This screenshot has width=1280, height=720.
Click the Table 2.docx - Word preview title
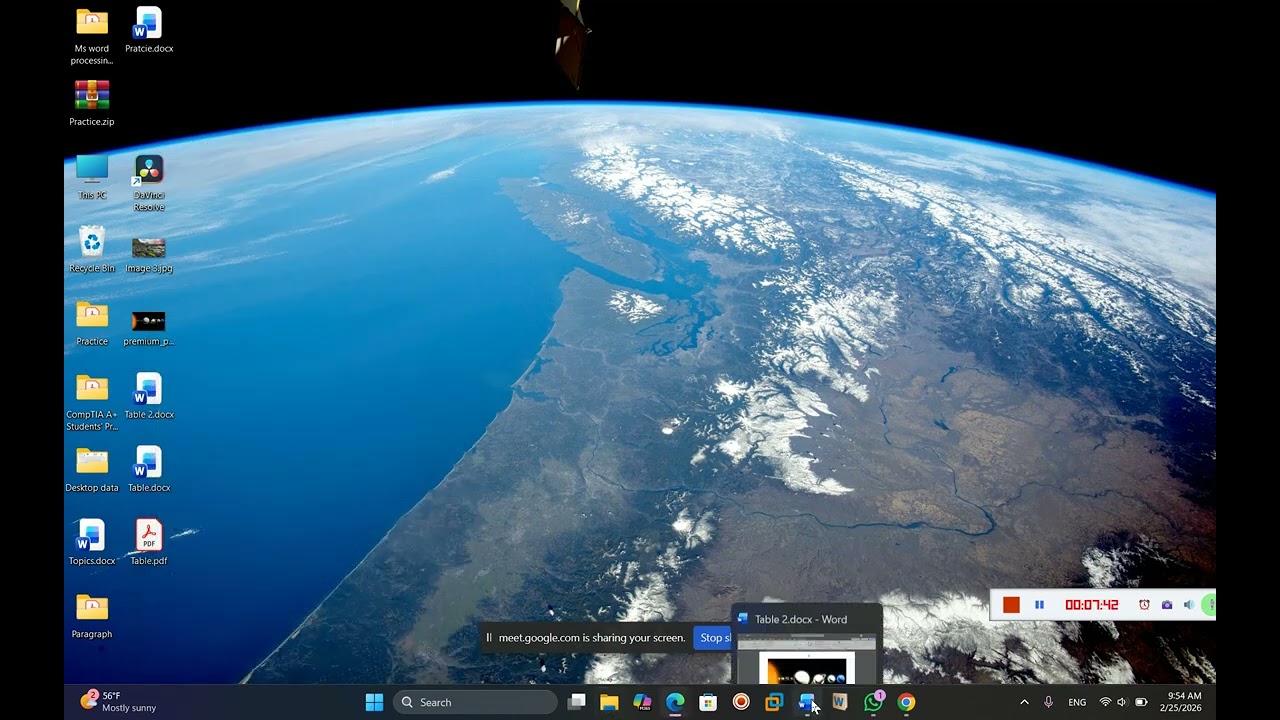(x=801, y=619)
